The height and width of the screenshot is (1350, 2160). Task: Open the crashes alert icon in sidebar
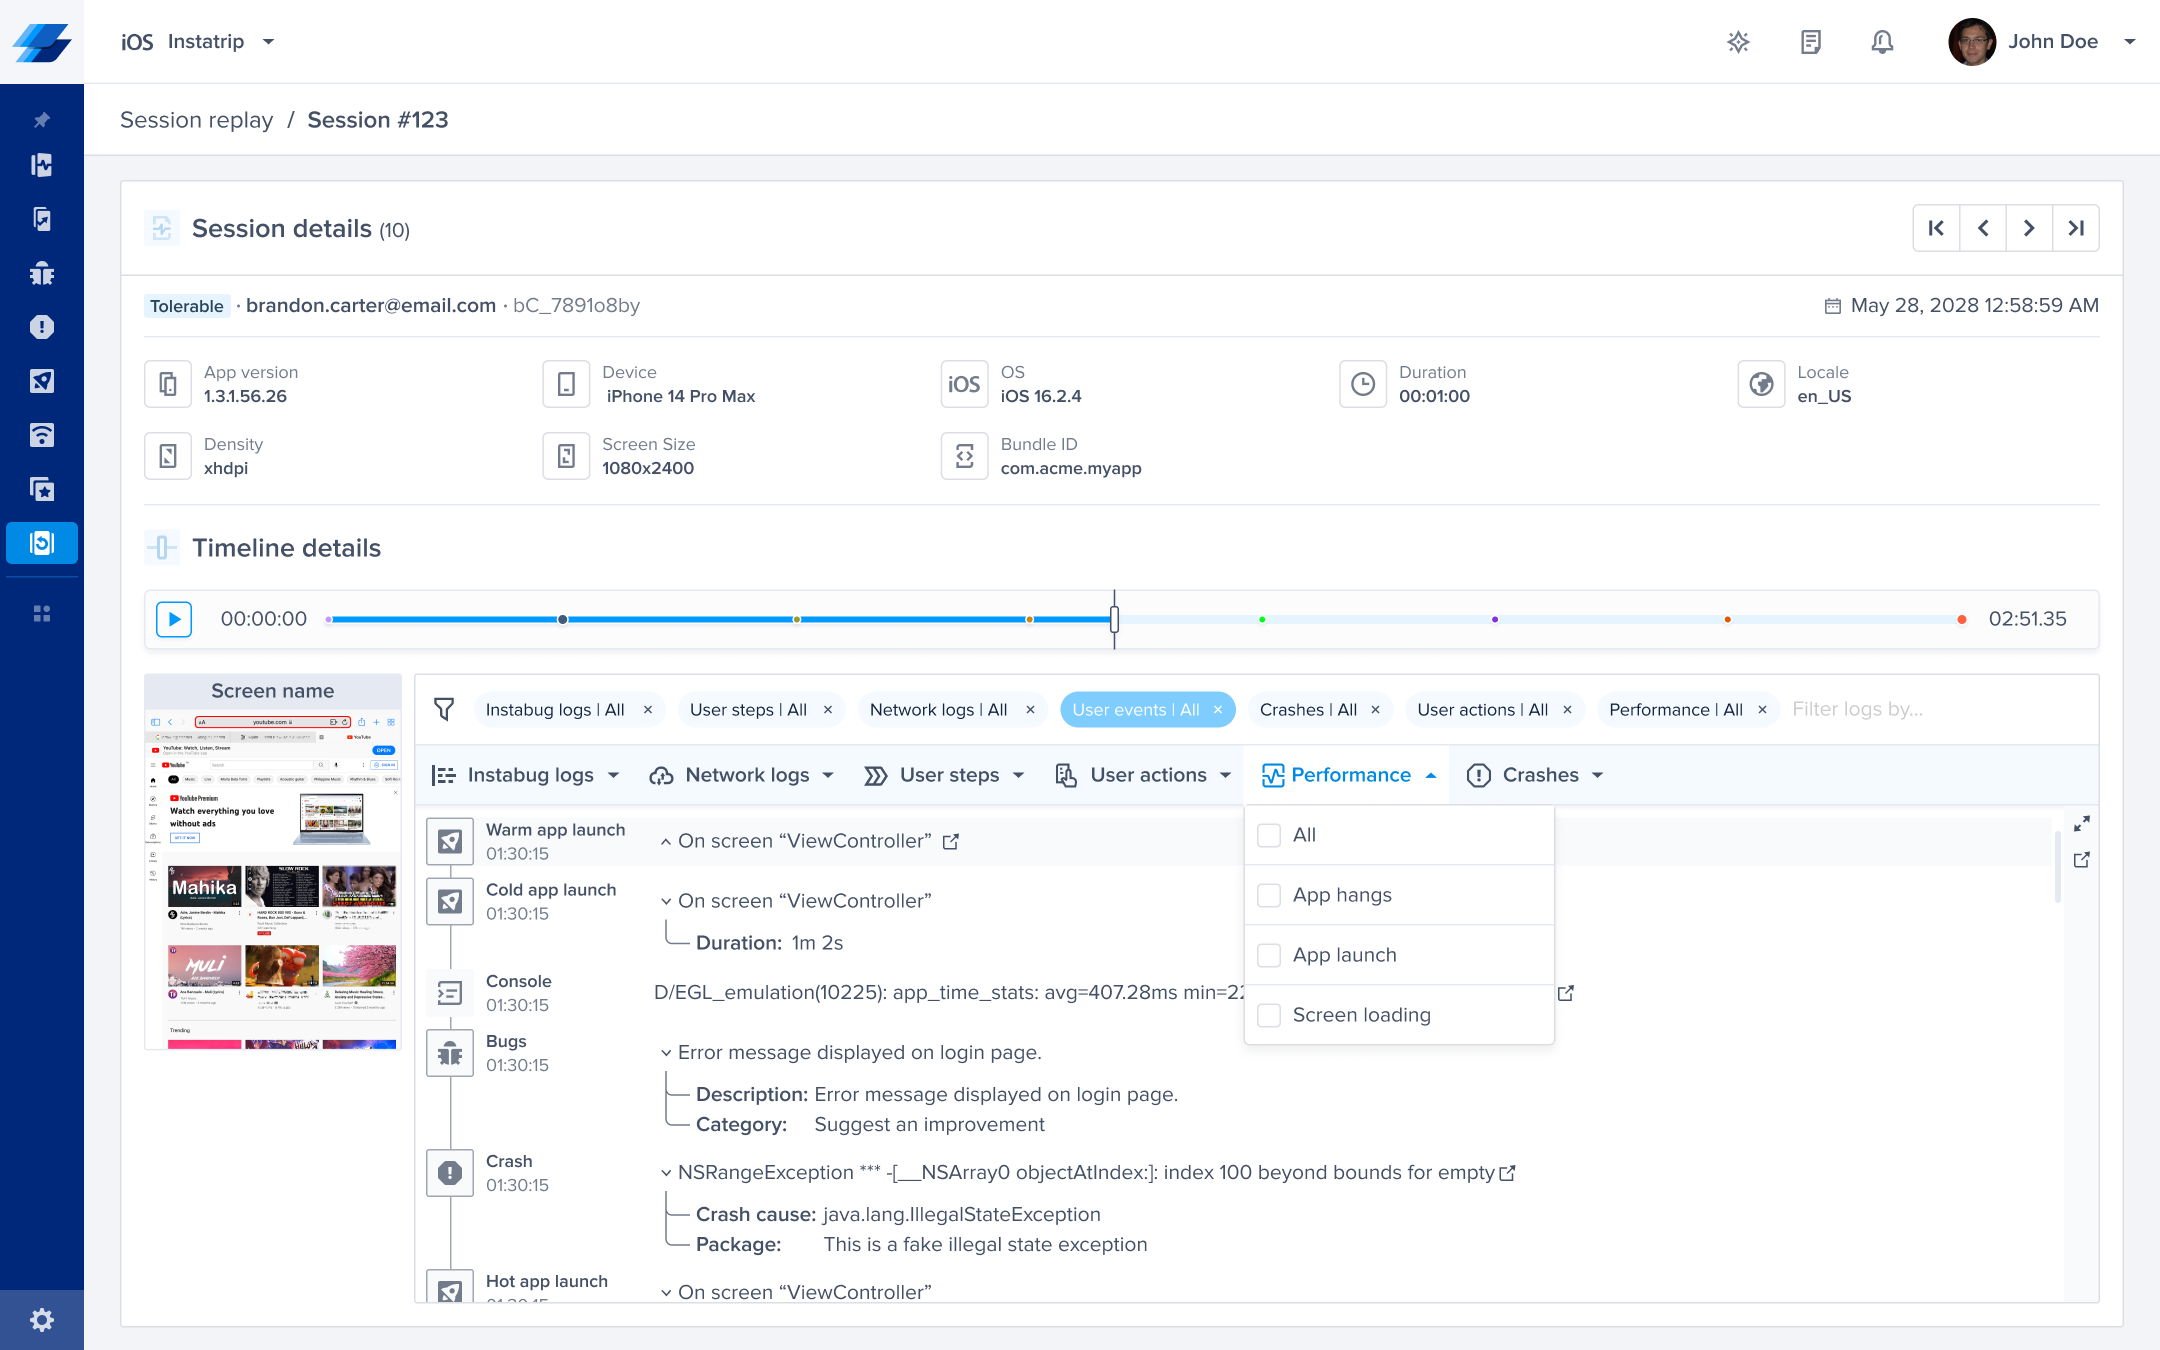point(41,327)
